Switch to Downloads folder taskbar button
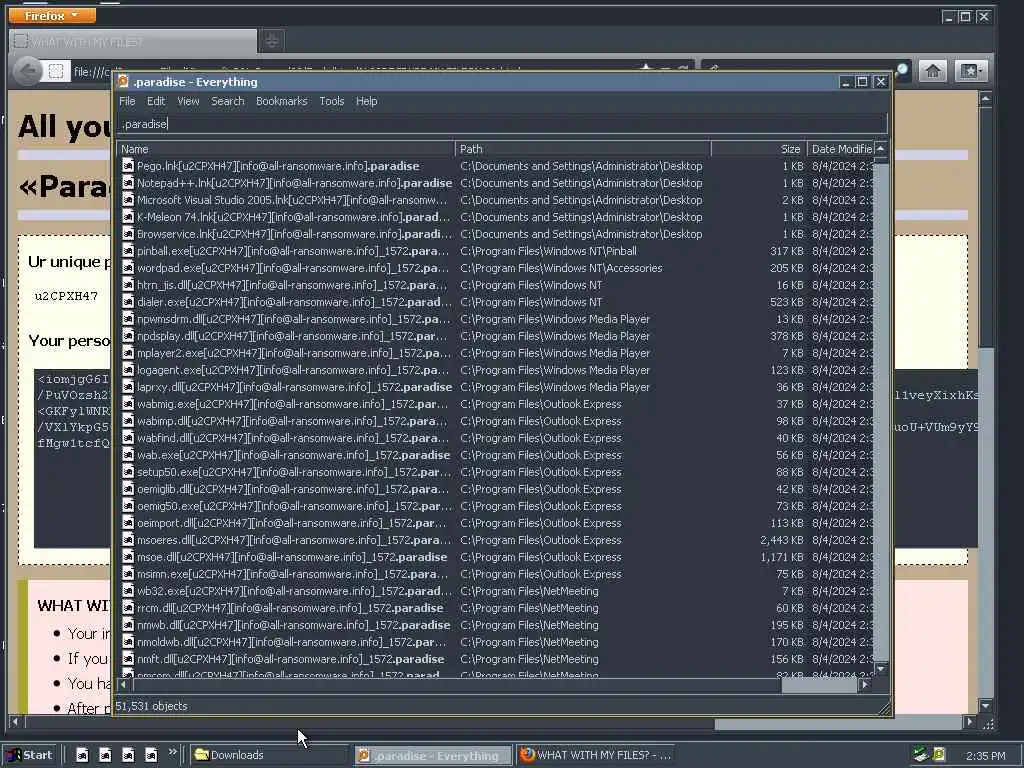The height and width of the screenshot is (768, 1024). click(x=270, y=755)
